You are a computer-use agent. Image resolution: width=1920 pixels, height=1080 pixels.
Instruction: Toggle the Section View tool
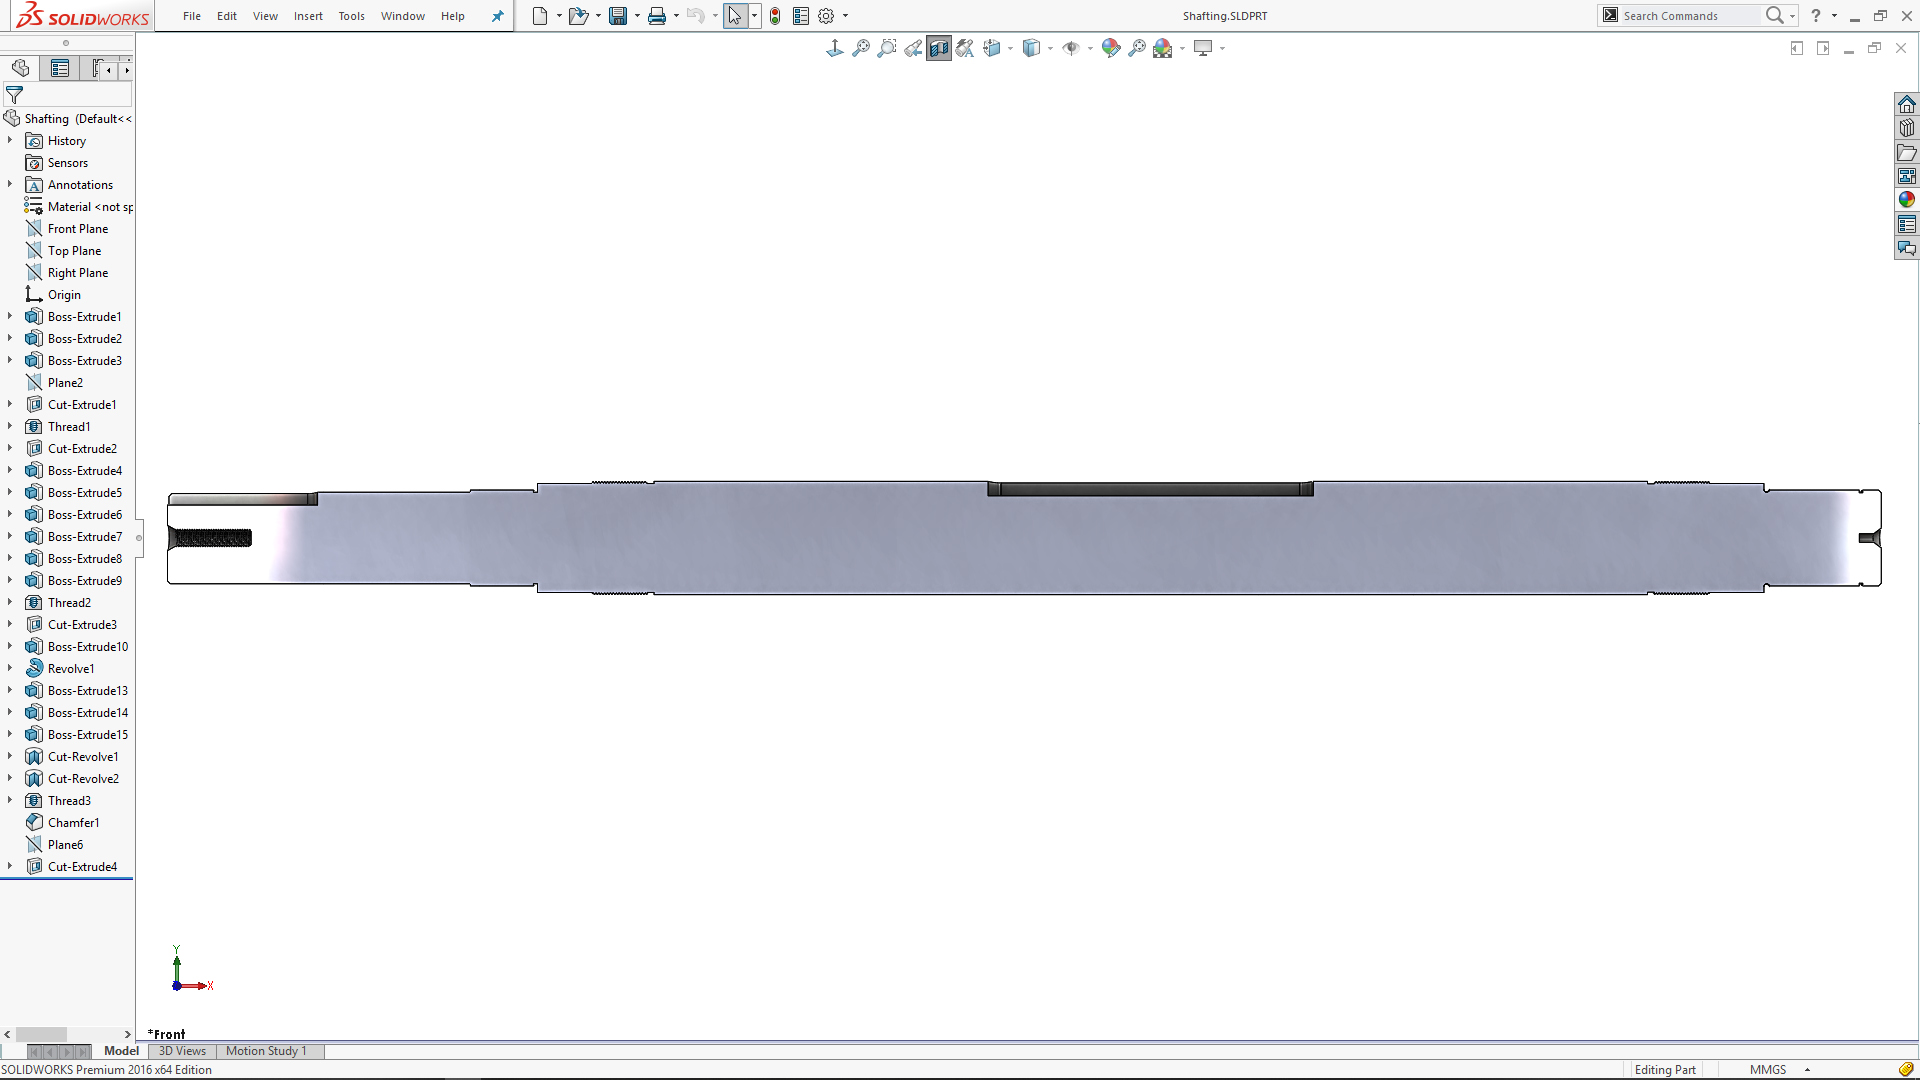(939, 48)
